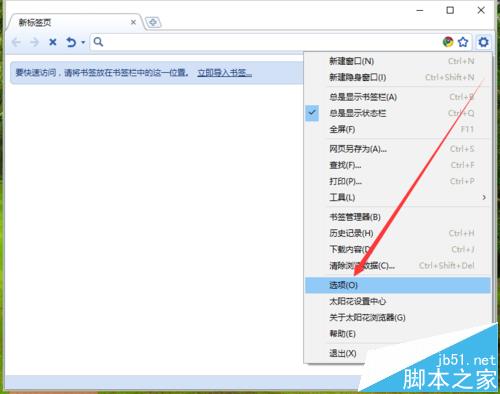500x394 pixels.
Task: Select highlighted 选项(O) menu item
Action: coord(398,285)
